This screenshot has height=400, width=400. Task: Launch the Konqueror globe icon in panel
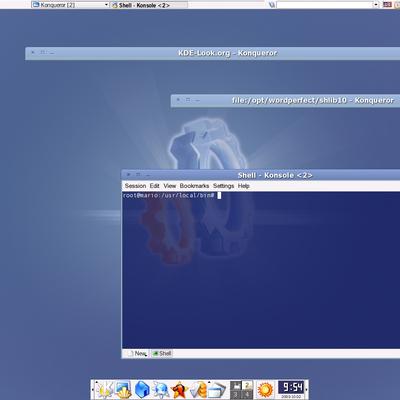(x=161, y=389)
